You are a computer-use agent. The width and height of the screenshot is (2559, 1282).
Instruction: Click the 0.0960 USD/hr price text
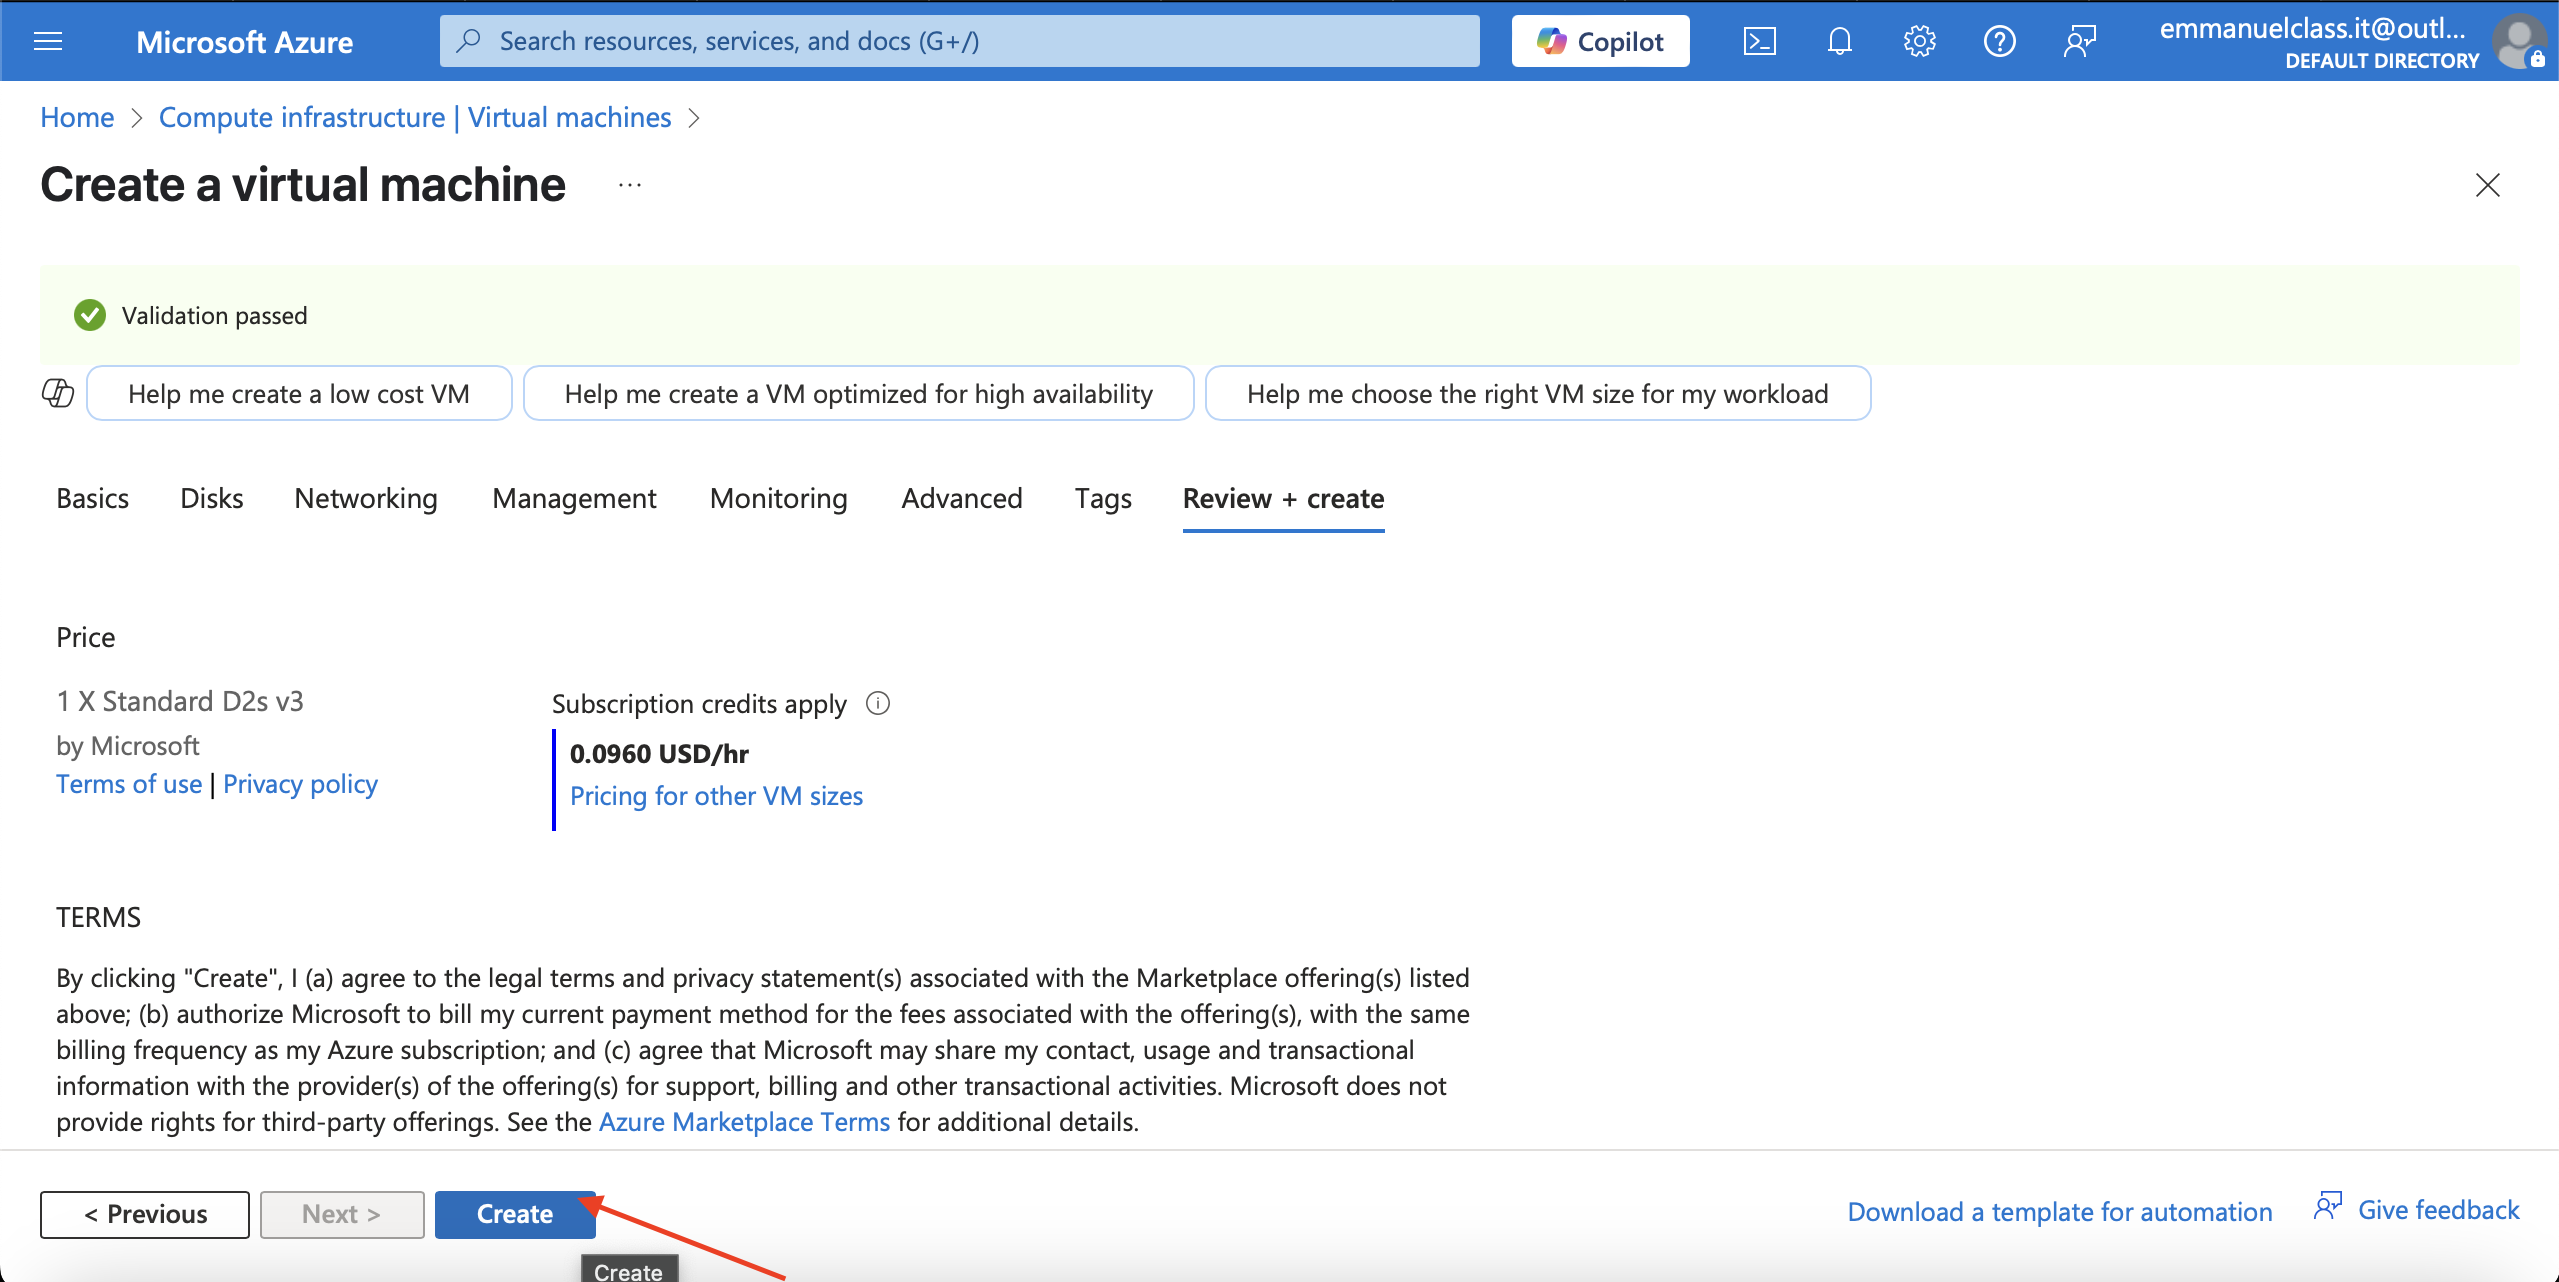tap(659, 754)
